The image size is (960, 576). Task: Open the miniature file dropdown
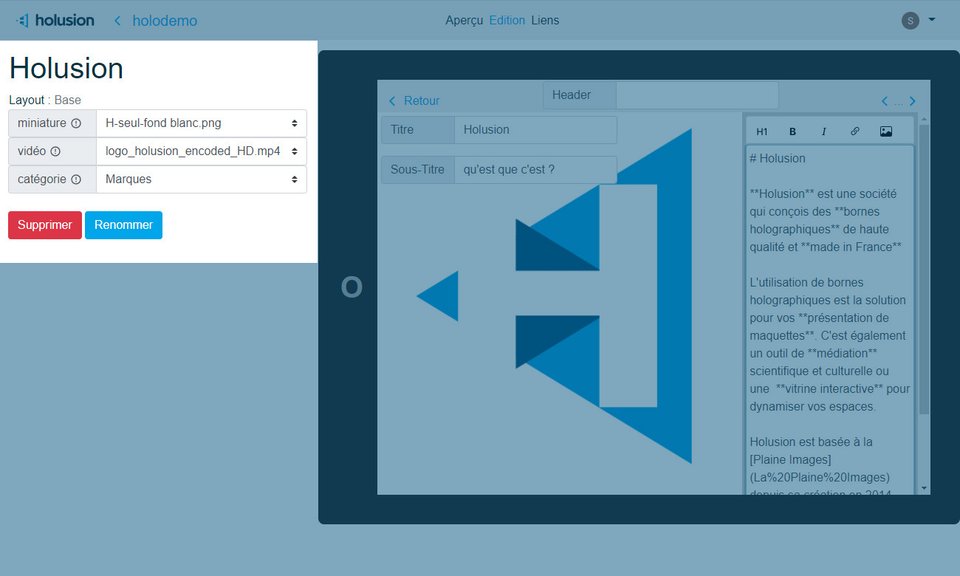[201, 123]
